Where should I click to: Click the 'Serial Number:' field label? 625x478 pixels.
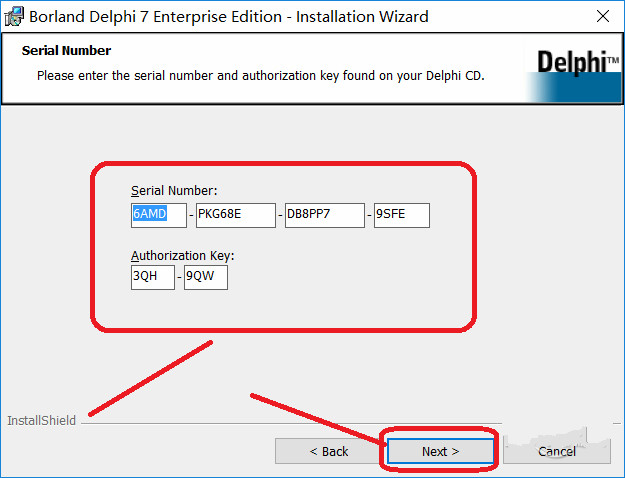click(x=174, y=191)
